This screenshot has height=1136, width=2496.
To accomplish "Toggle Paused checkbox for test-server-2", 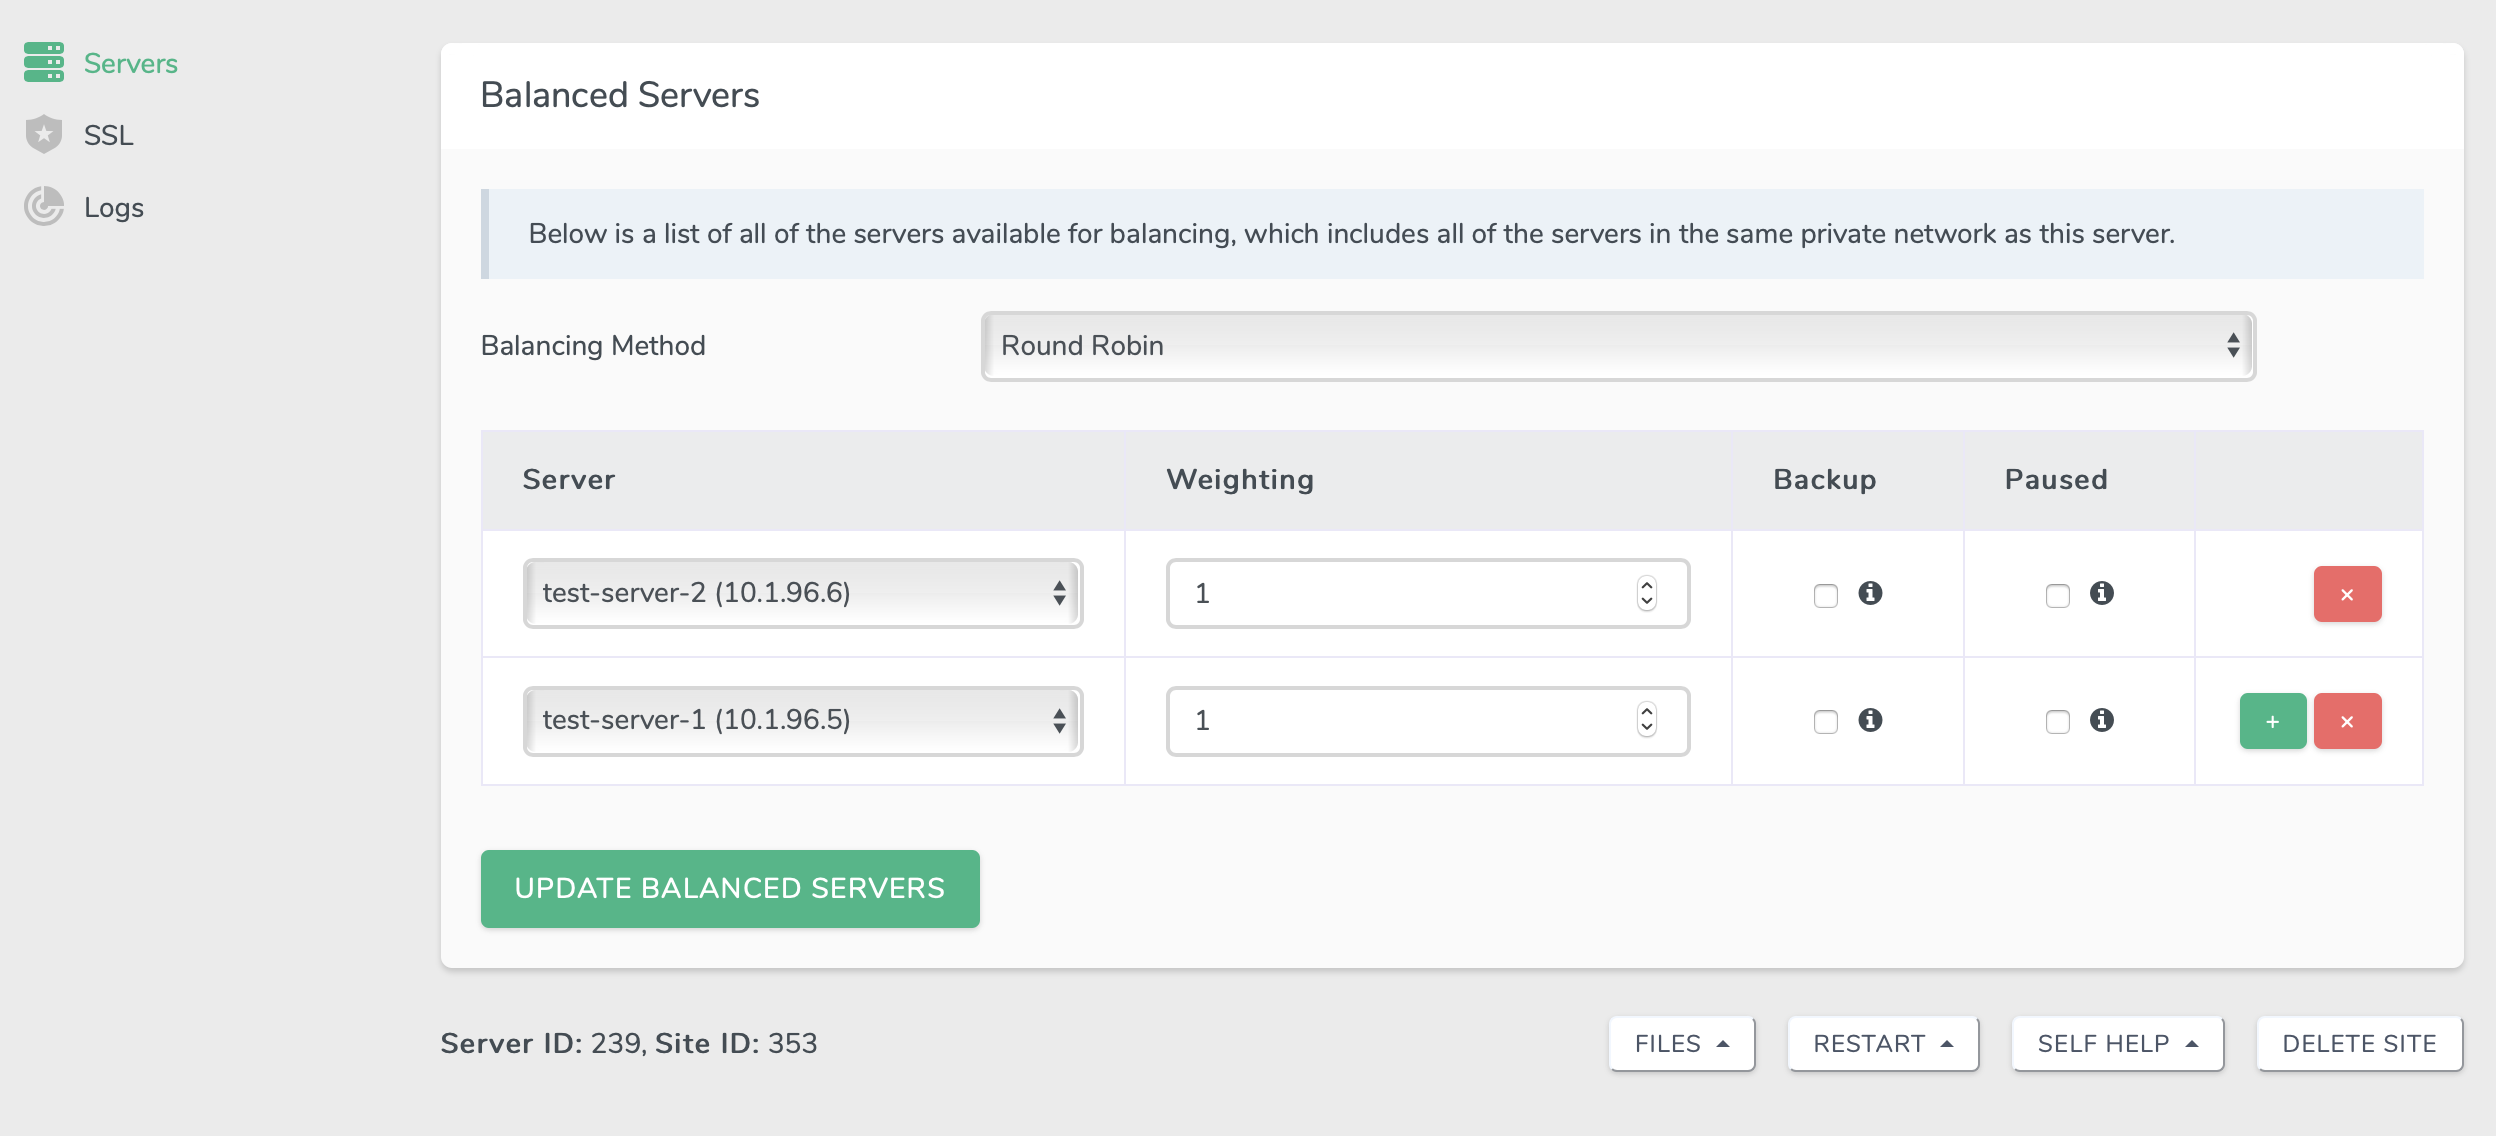I will point(2058,595).
